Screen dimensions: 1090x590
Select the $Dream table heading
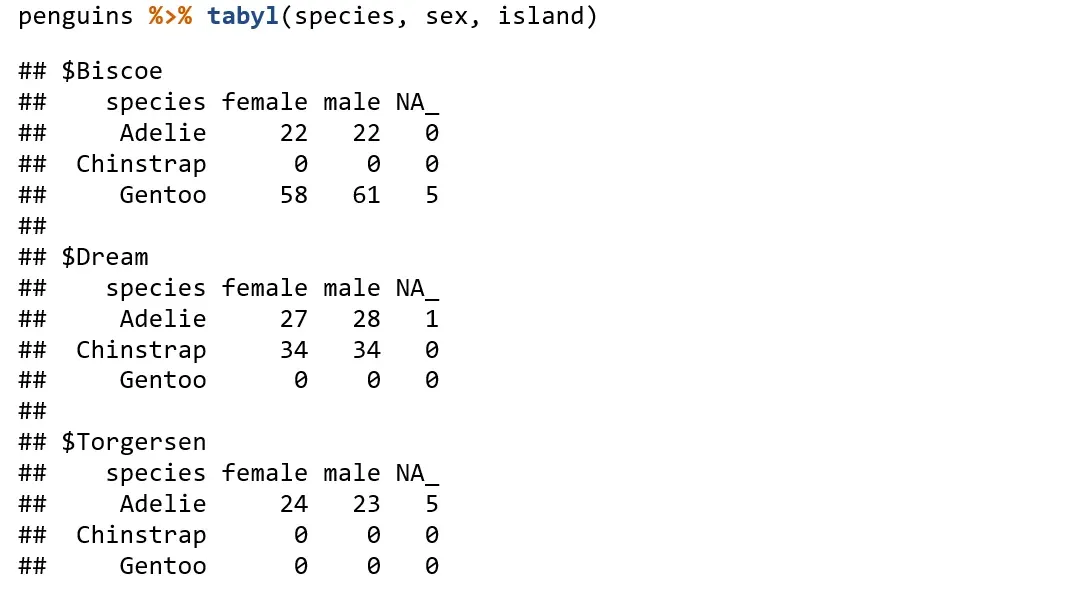(x=104, y=257)
